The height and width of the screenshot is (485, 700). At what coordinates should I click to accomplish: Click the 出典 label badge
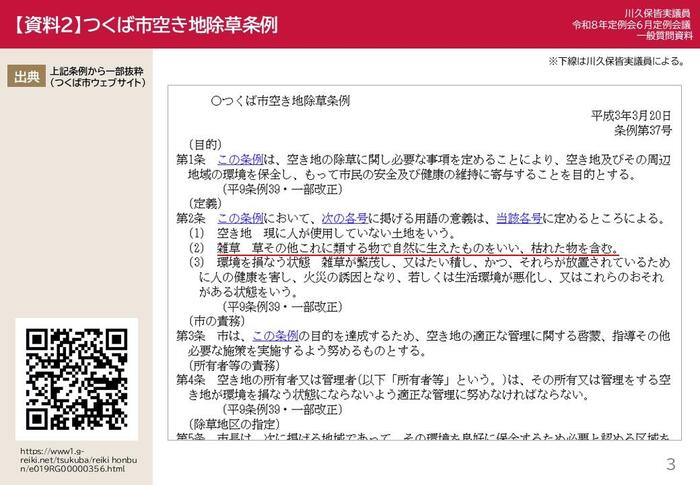click(26, 76)
